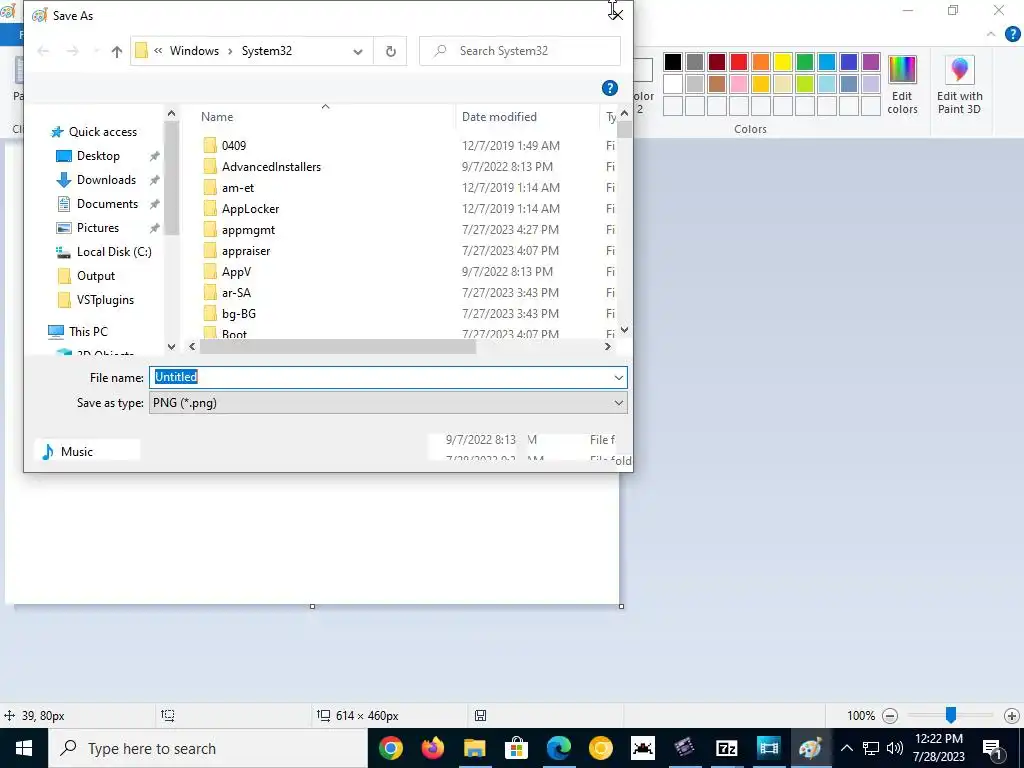1024x768 pixels.
Task: Select Pictures in navigation pane
Action: (98, 228)
